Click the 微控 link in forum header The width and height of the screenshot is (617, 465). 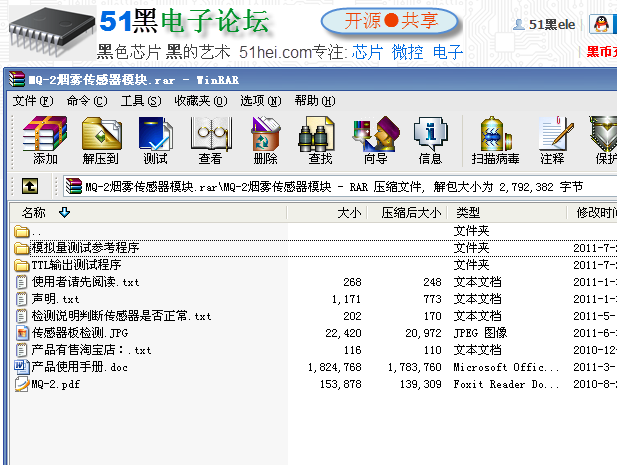pyautogui.click(x=407, y=52)
